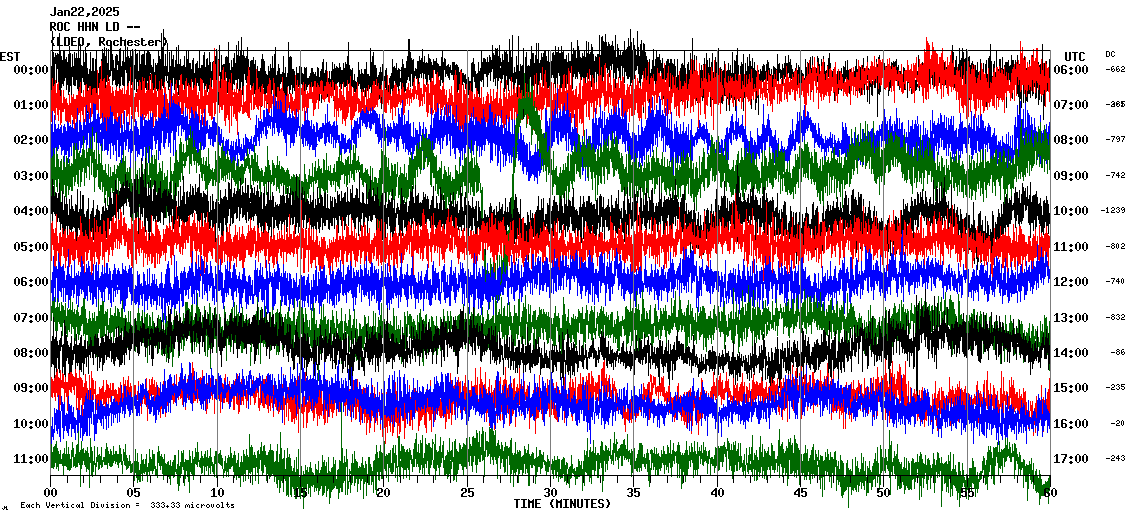The width and height of the screenshot is (1130, 519).
Task: Click the DC value -832
Action: coord(1115,318)
